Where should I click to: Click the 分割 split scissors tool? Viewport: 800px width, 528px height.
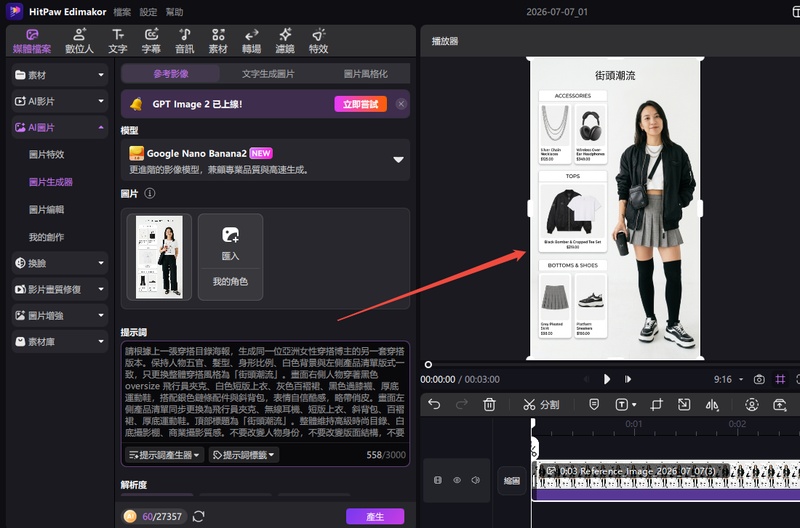541,405
